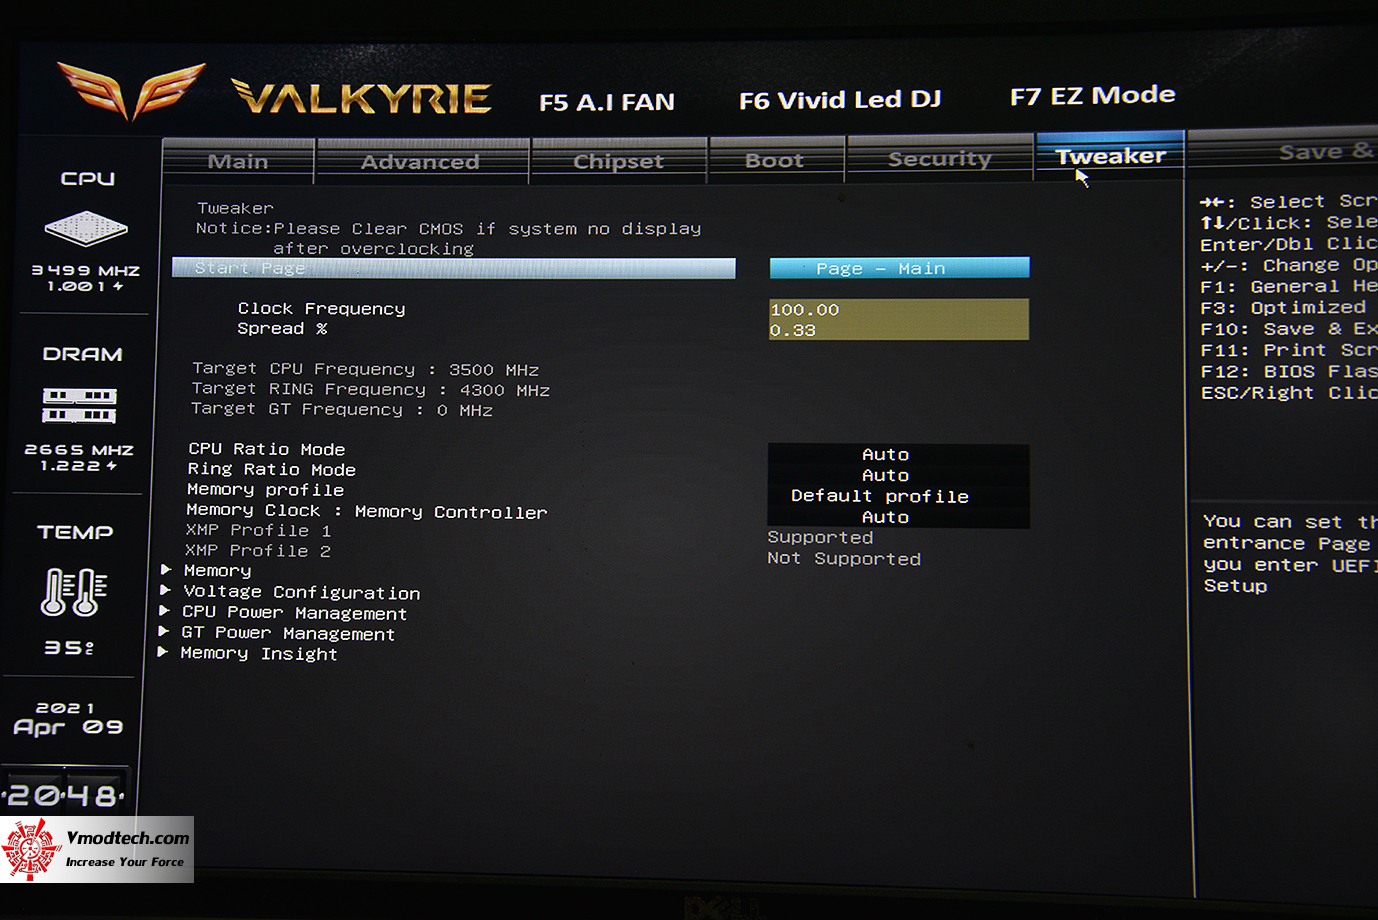Click Target GT Frequency 0 MHz text

tap(342, 409)
